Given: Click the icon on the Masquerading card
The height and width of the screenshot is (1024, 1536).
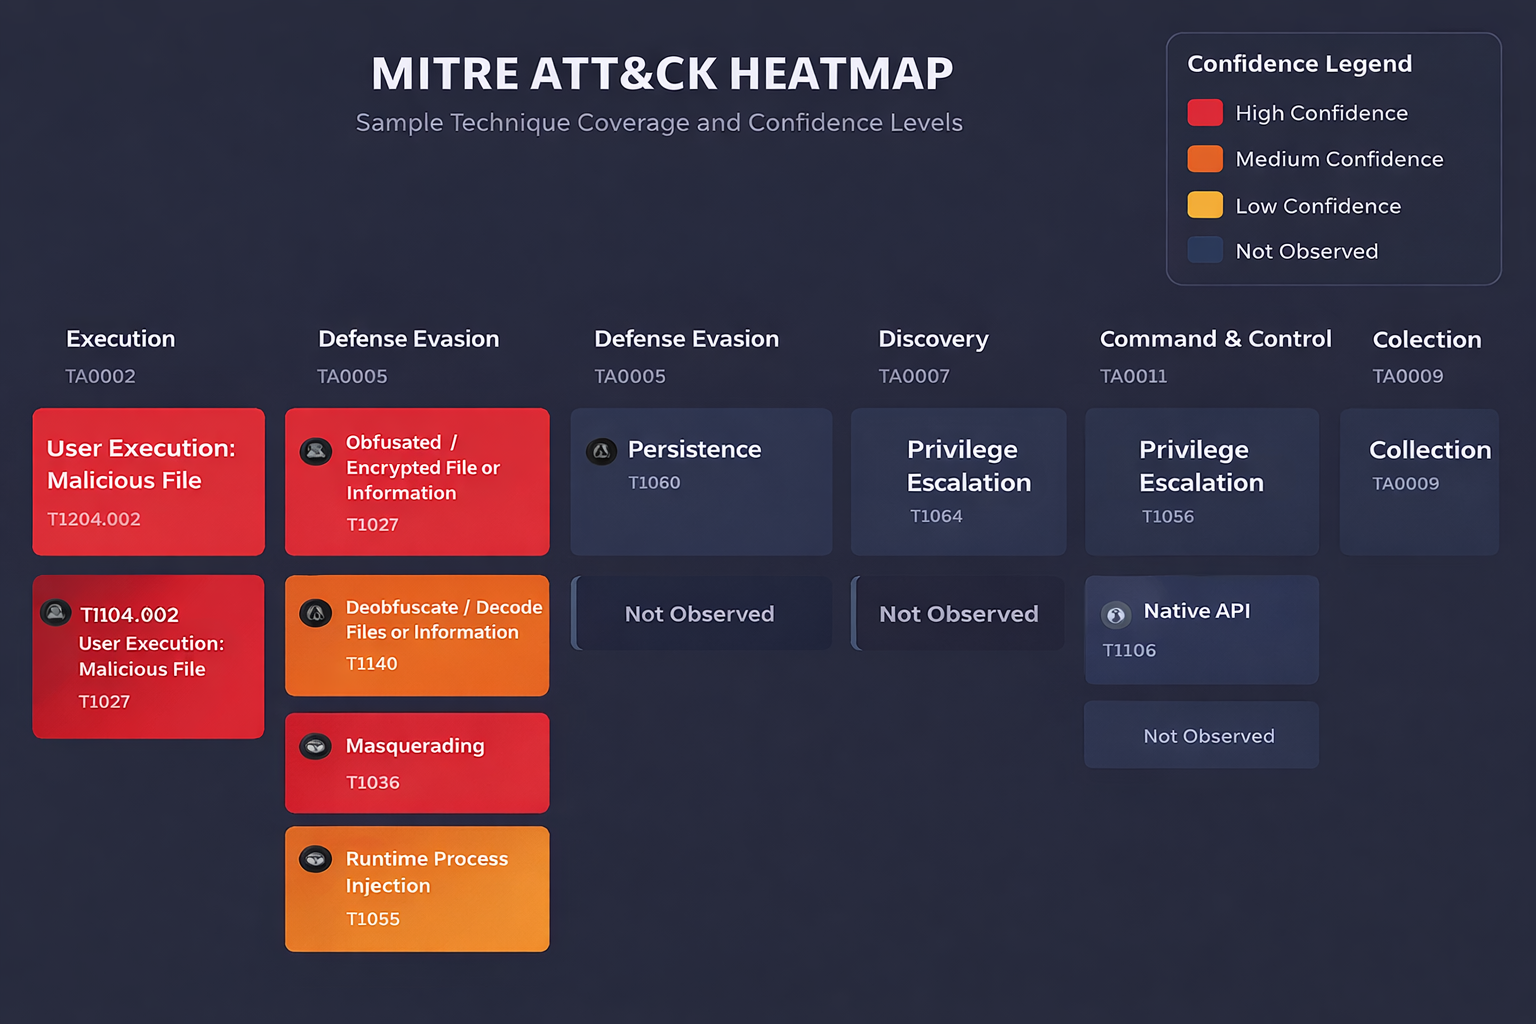Looking at the screenshot, I should (316, 746).
